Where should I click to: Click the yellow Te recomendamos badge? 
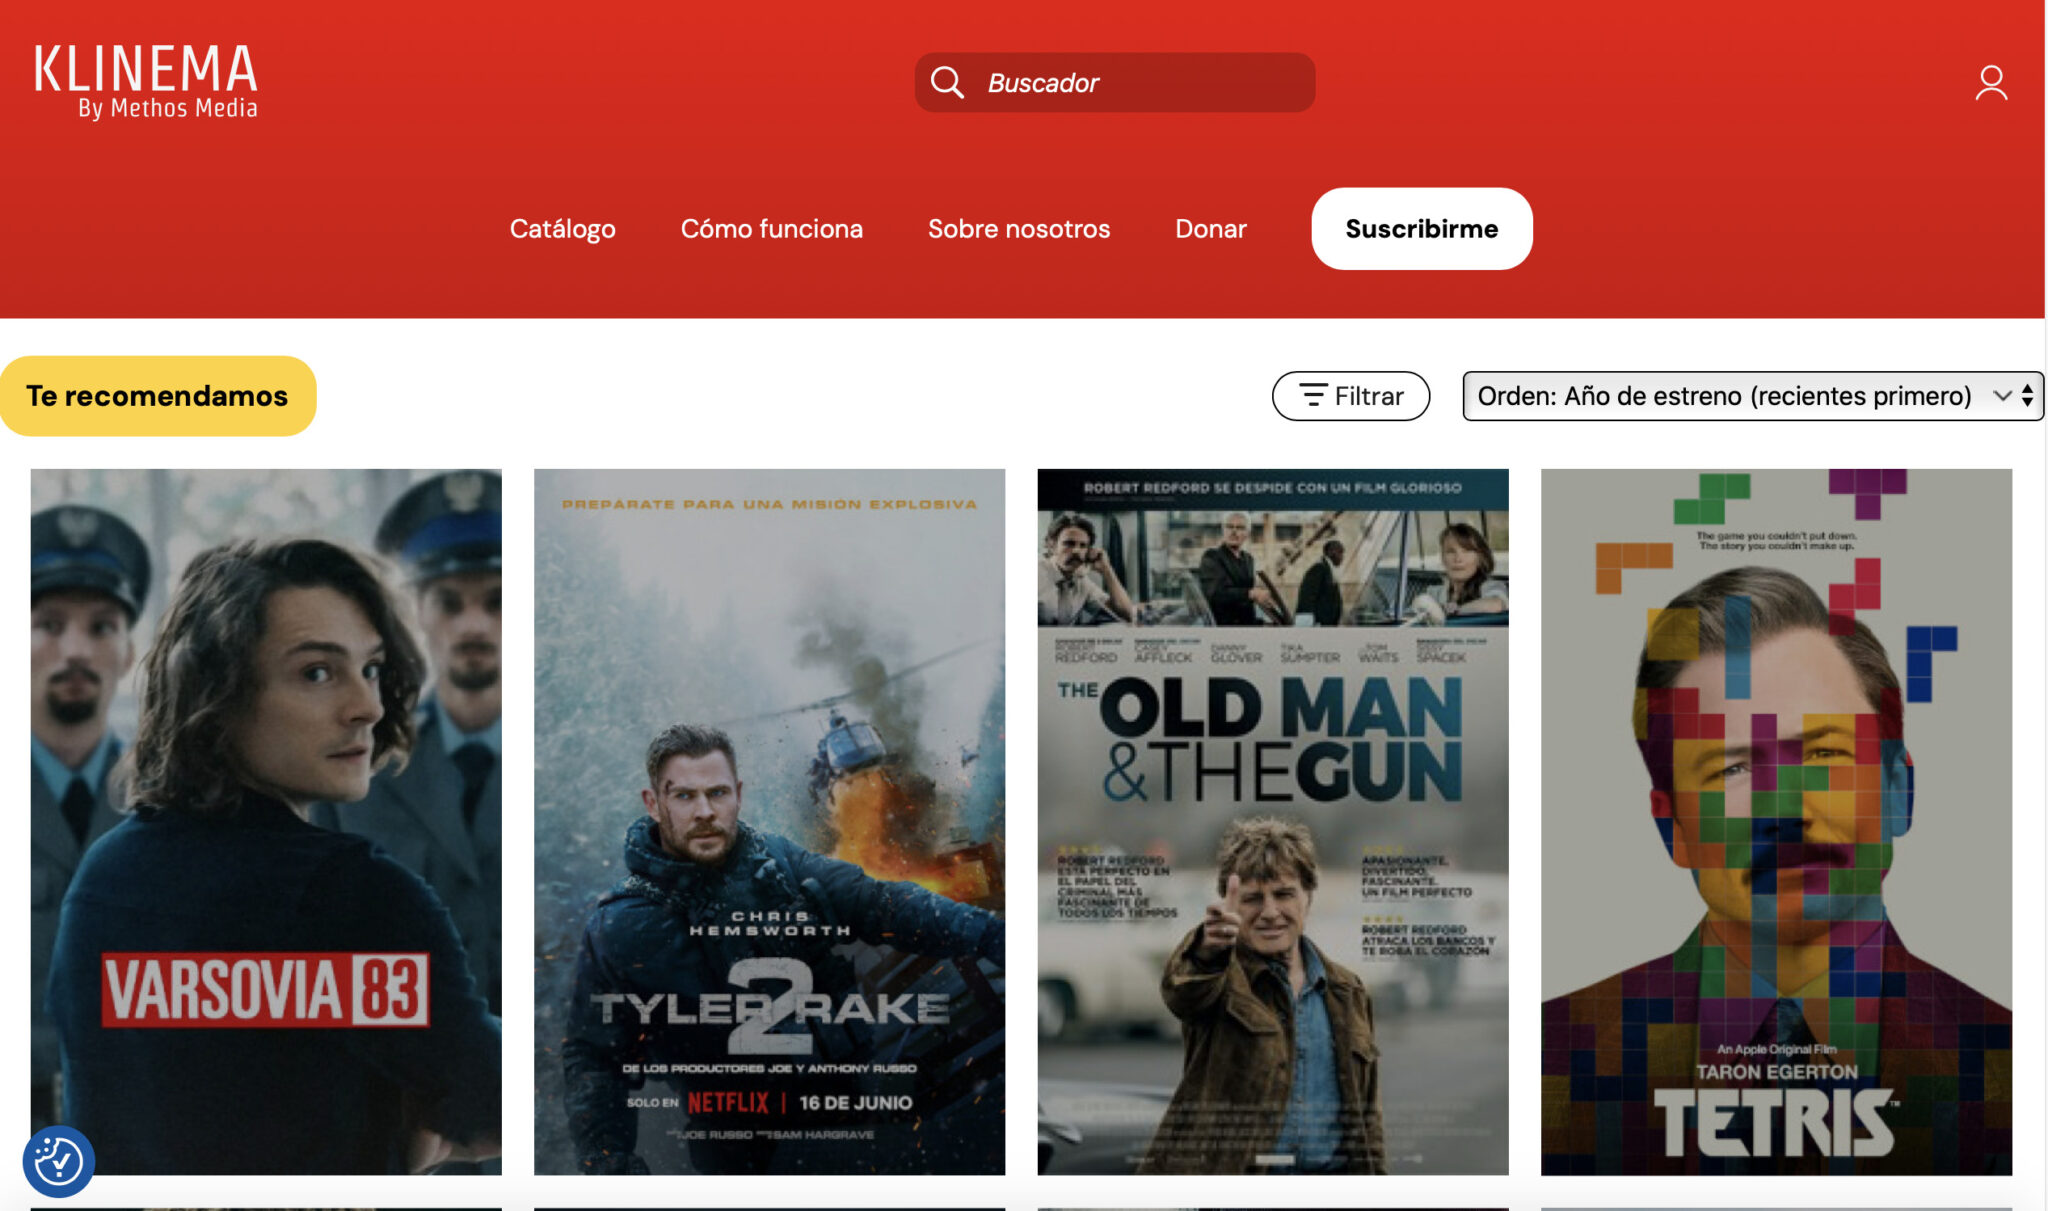(x=157, y=395)
